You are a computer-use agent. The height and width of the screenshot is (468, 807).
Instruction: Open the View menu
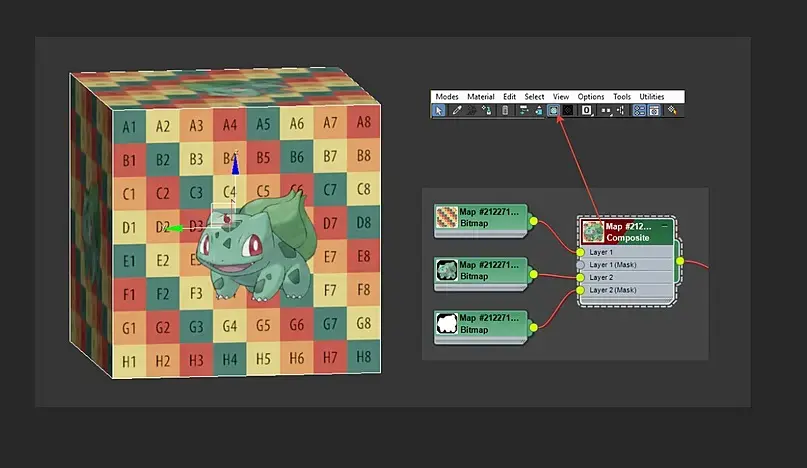561,96
